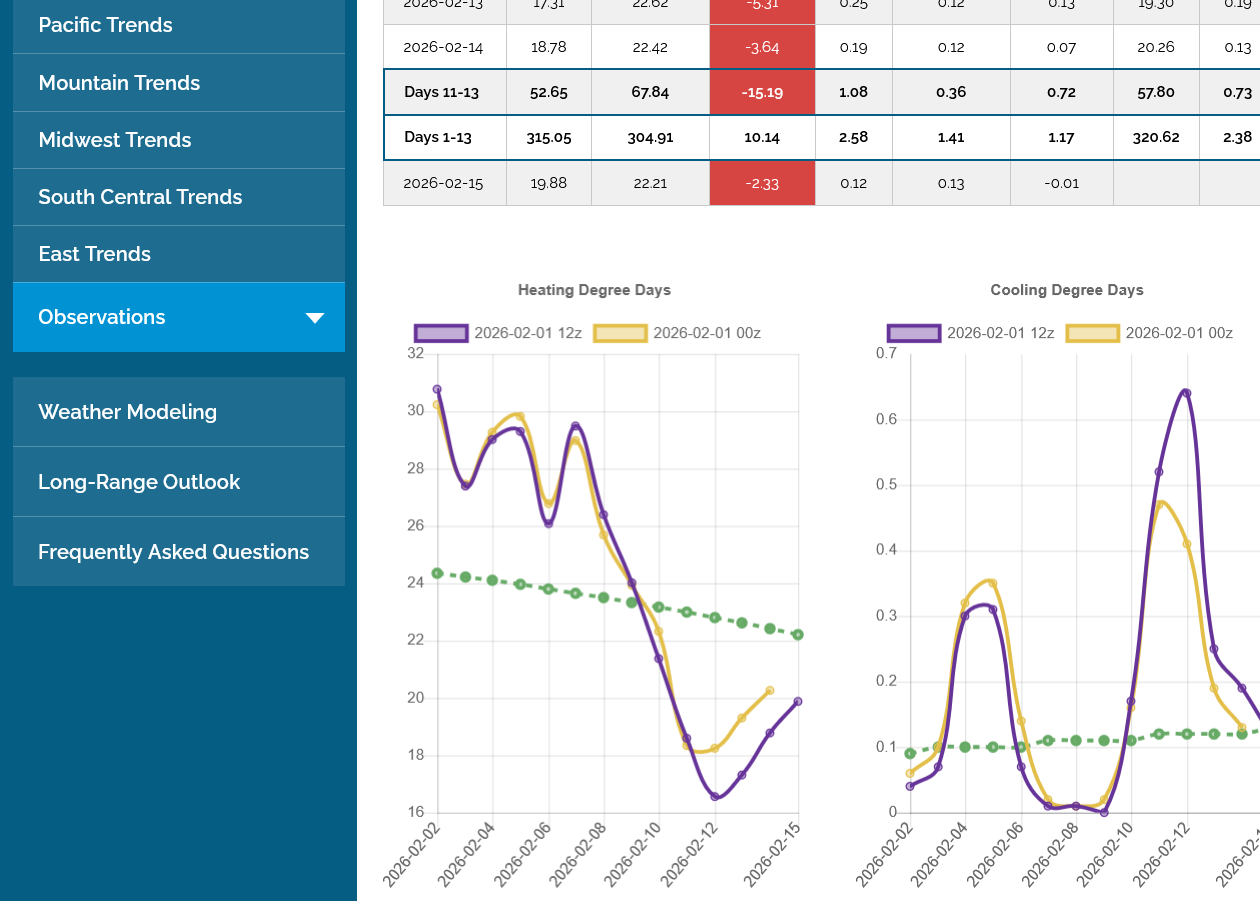
Task: Select Midwest Trends in the sidebar
Action: click(114, 140)
